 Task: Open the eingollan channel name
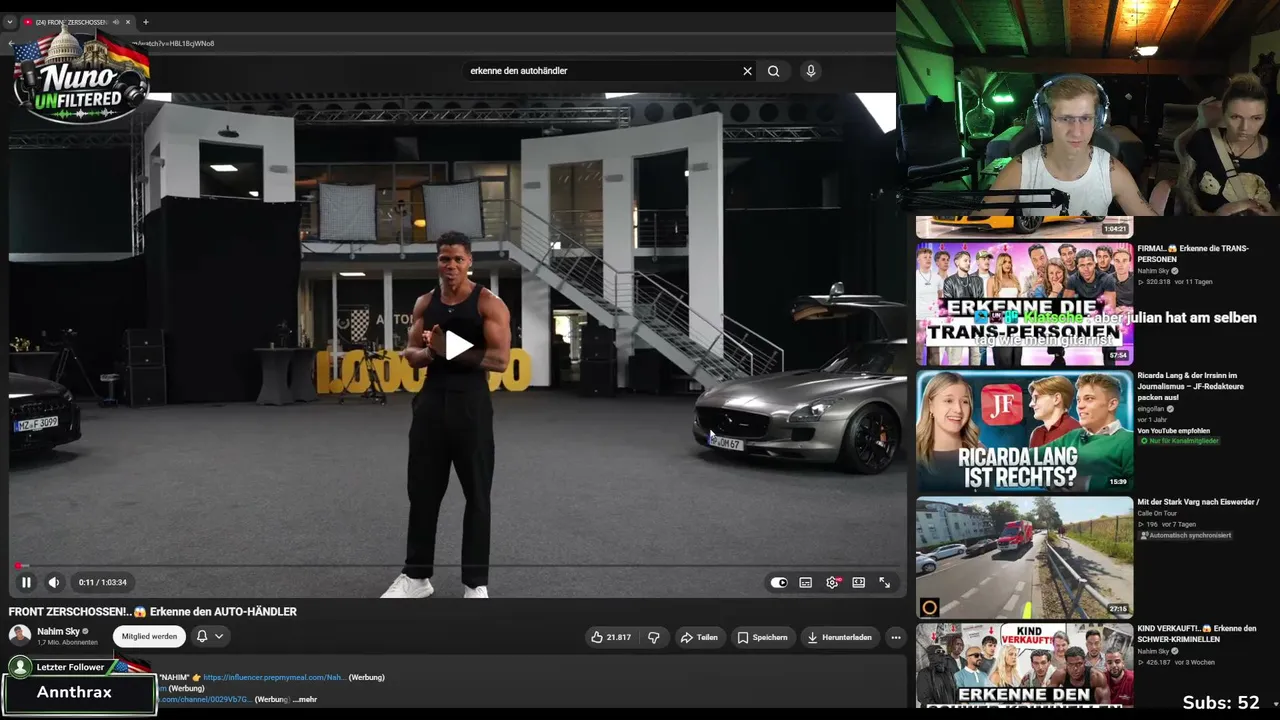[1150, 409]
